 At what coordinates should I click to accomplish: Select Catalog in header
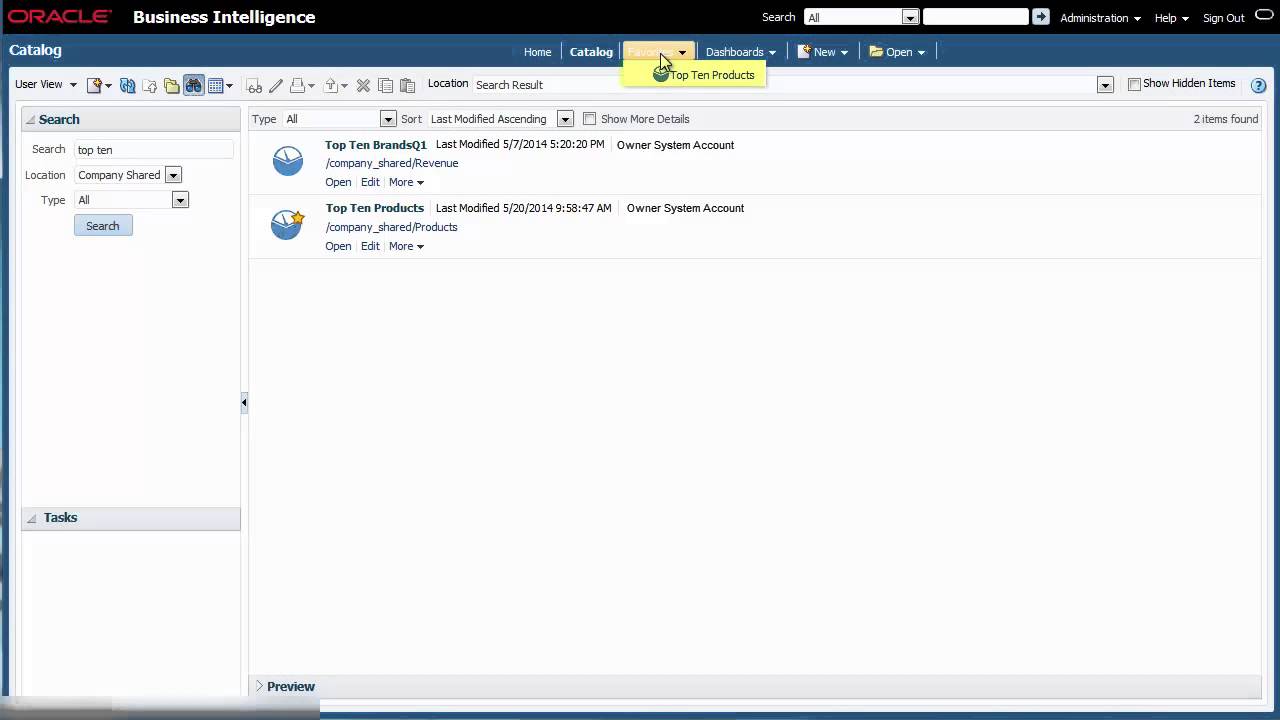coord(591,52)
